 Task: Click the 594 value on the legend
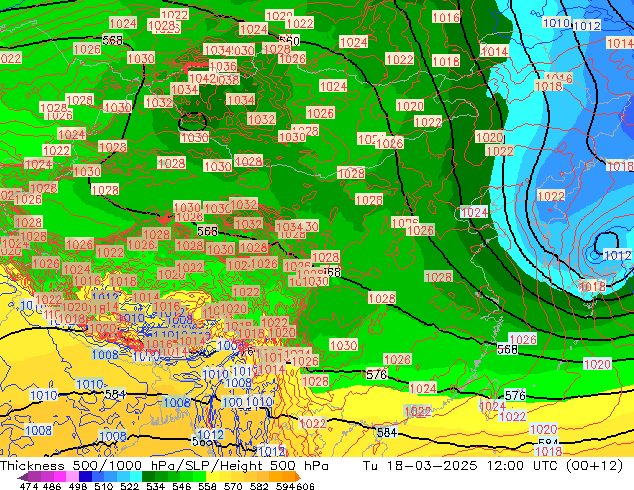click(285, 486)
